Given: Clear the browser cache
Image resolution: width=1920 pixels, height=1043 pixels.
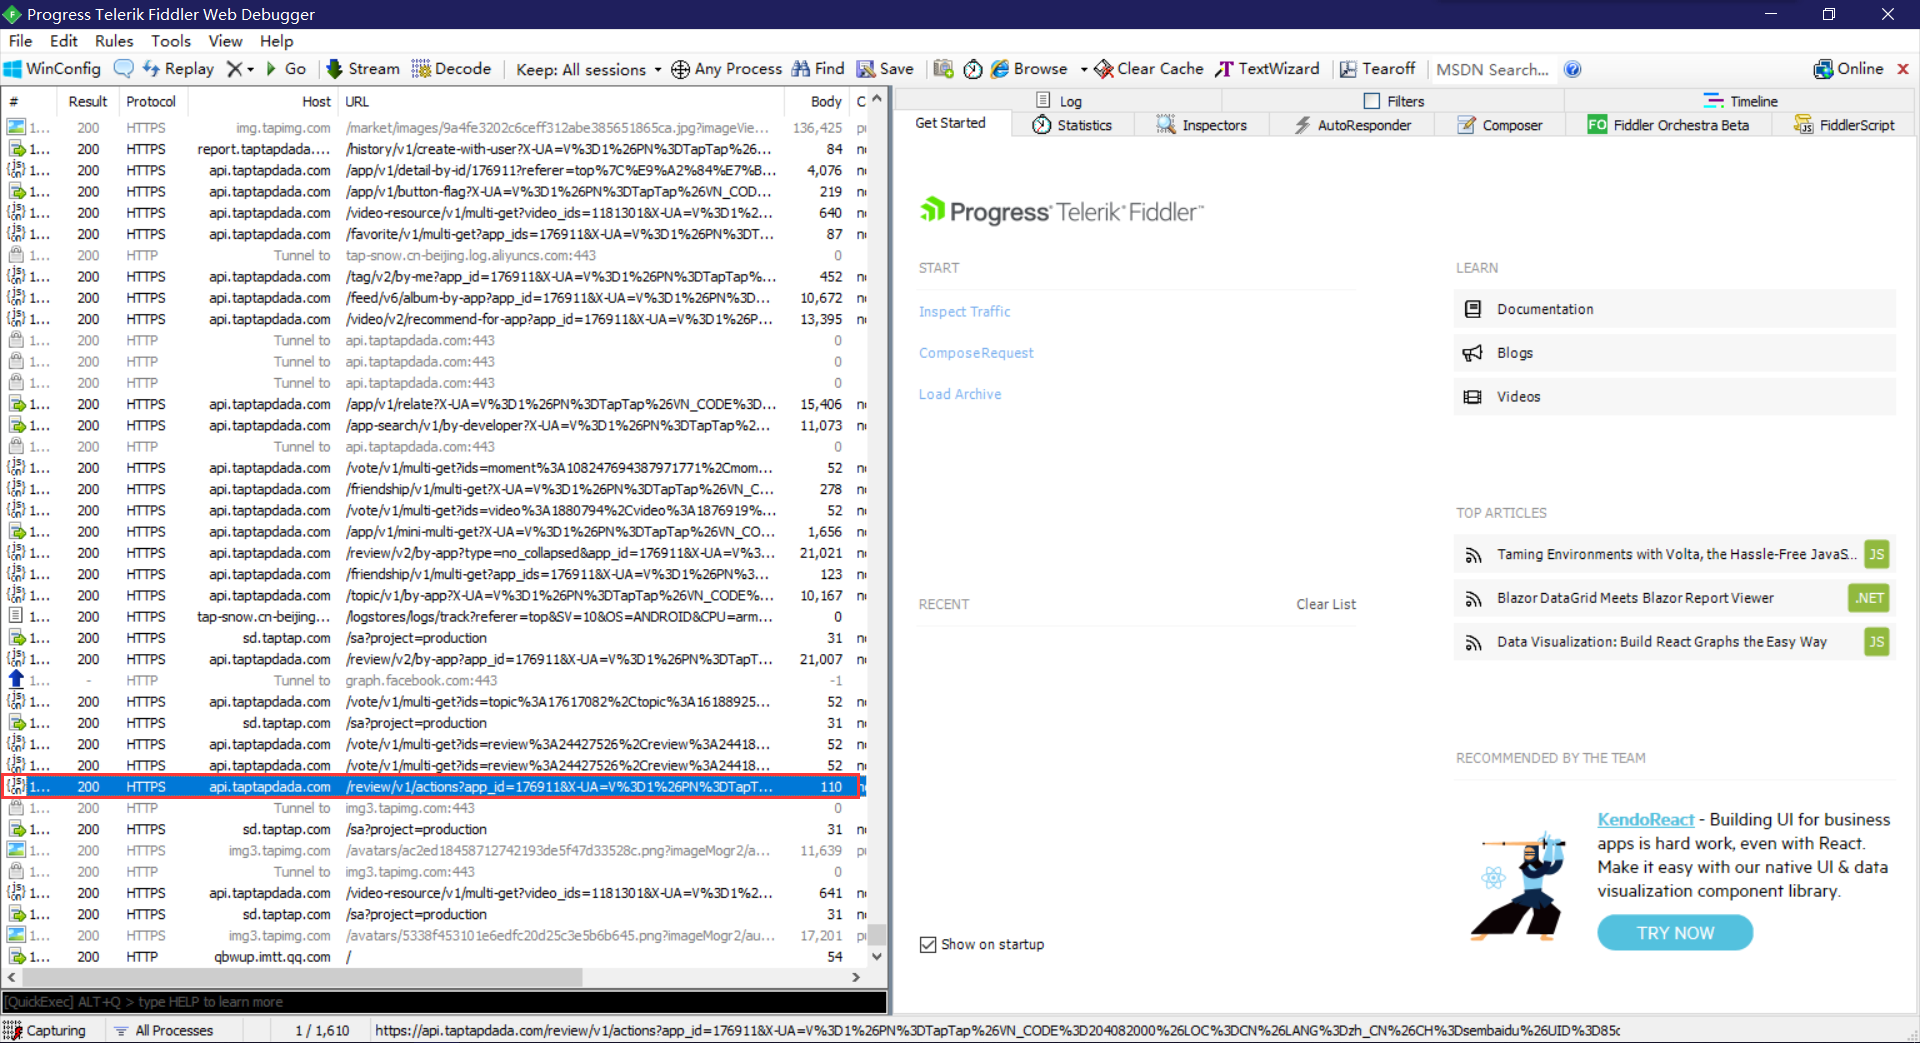Looking at the screenshot, I should [1149, 69].
